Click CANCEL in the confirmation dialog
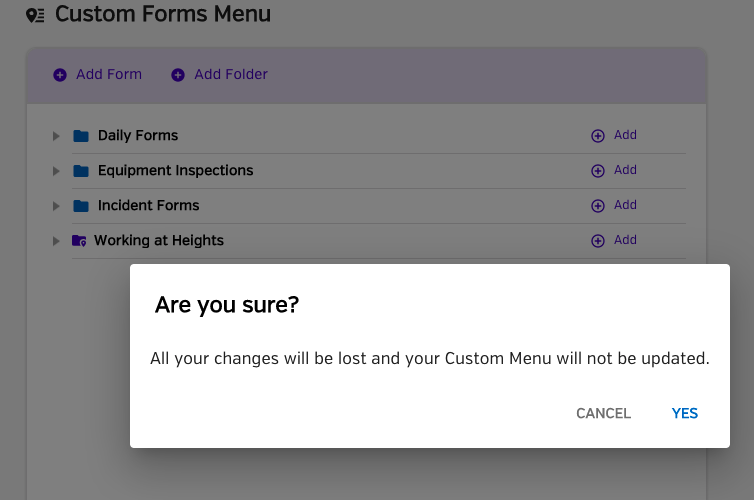The image size is (754, 500). pos(603,413)
